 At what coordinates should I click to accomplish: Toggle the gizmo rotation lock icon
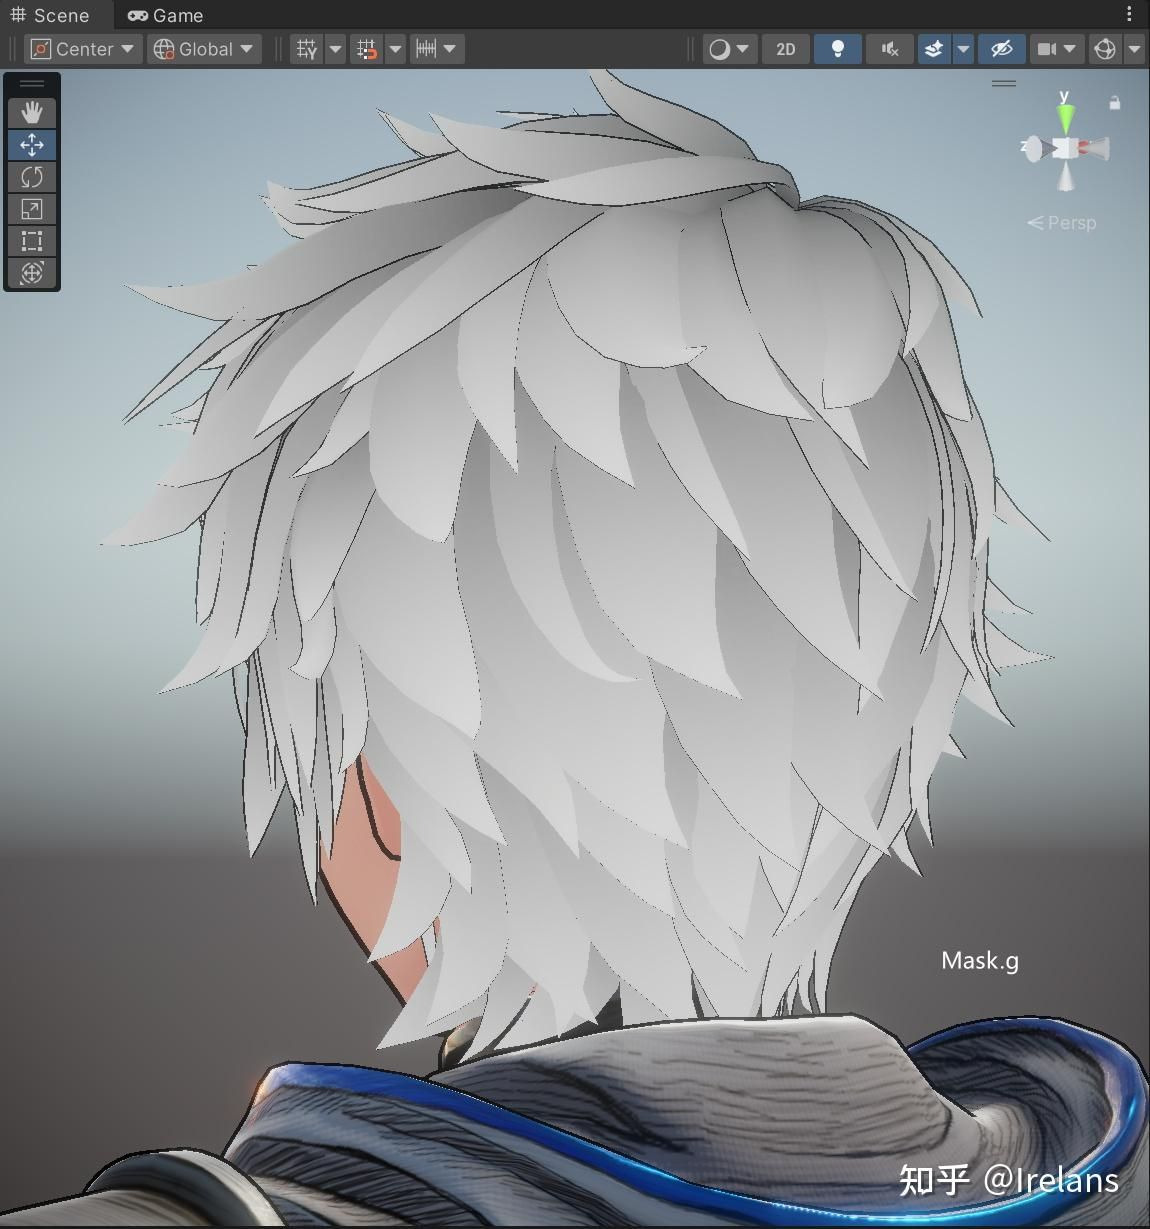1115,102
